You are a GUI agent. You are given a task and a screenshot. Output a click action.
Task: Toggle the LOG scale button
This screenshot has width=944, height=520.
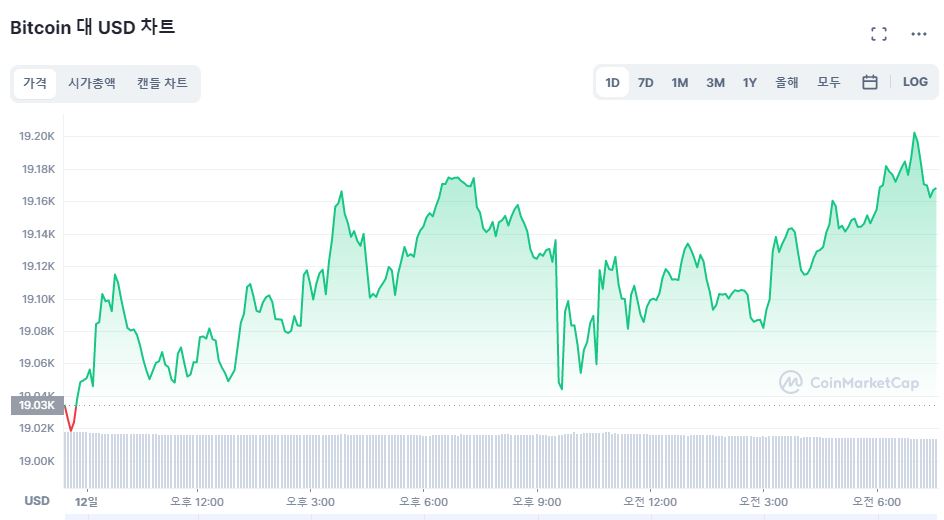(x=915, y=82)
